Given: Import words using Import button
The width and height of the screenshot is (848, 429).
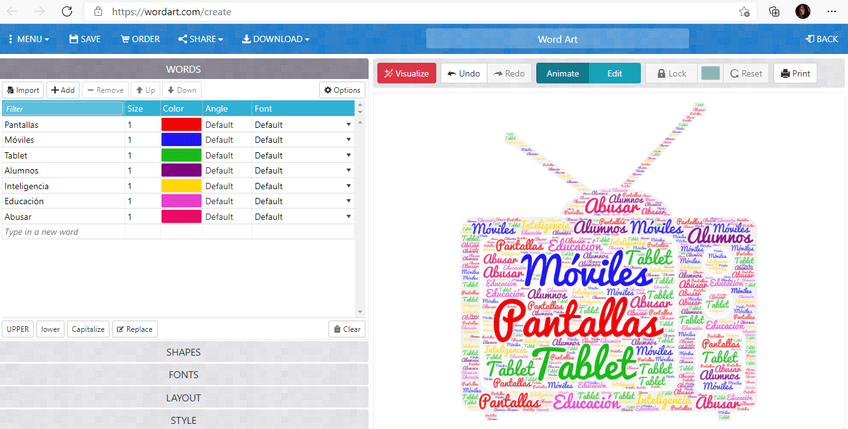Looking at the screenshot, I should [22, 90].
